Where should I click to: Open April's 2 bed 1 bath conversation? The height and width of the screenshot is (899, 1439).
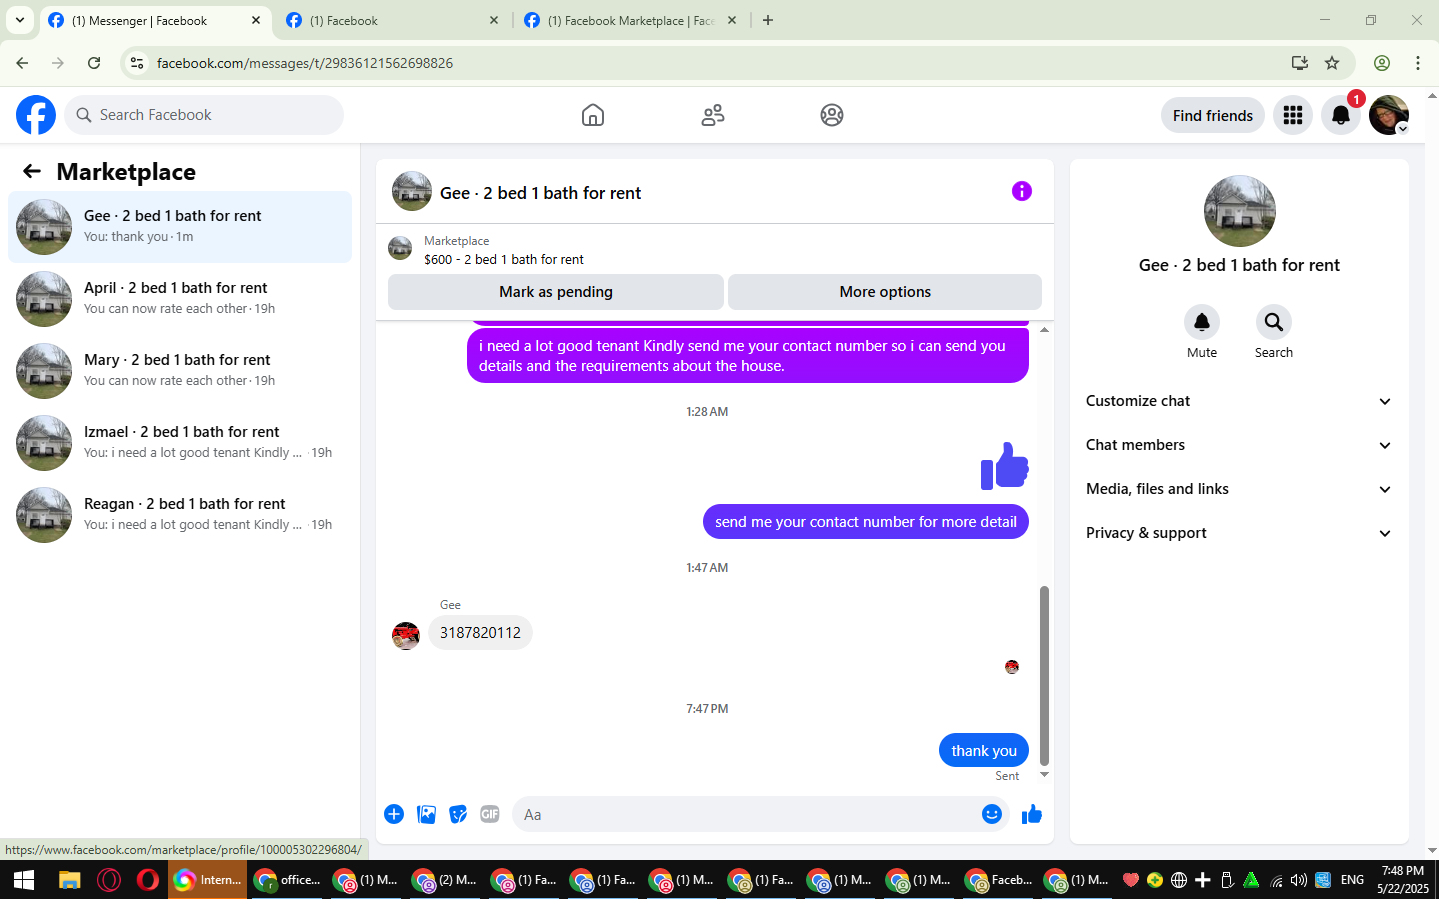pyautogui.click(x=180, y=299)
